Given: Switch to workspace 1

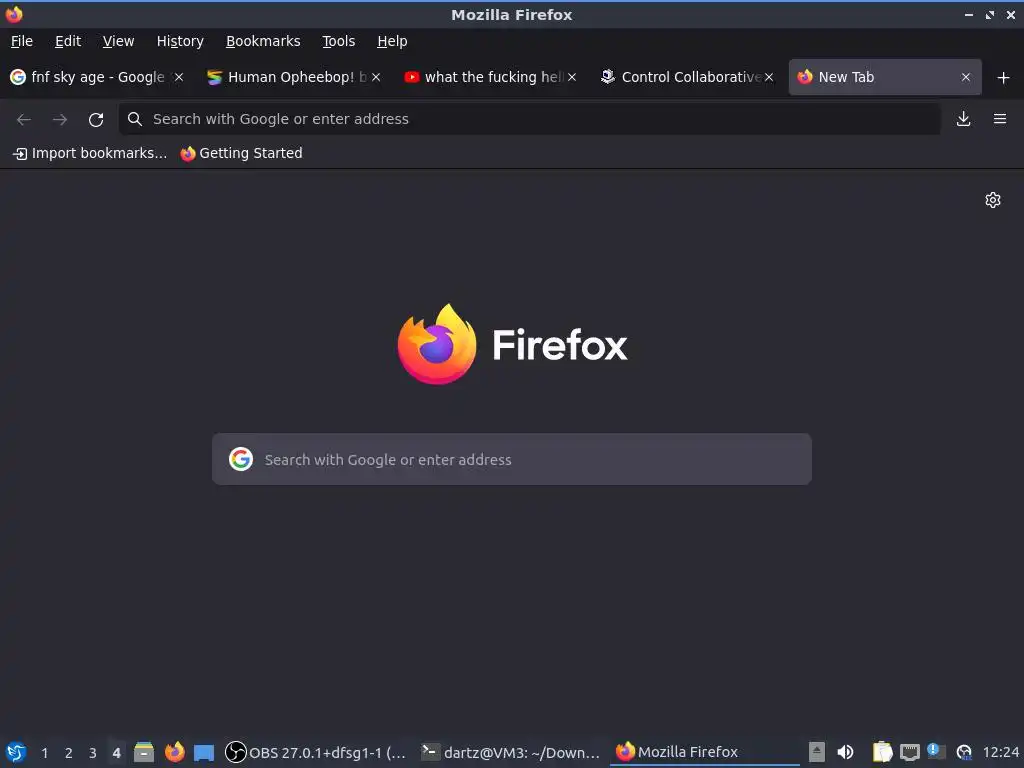Looking at the screenshot, I should coord(44,753).
